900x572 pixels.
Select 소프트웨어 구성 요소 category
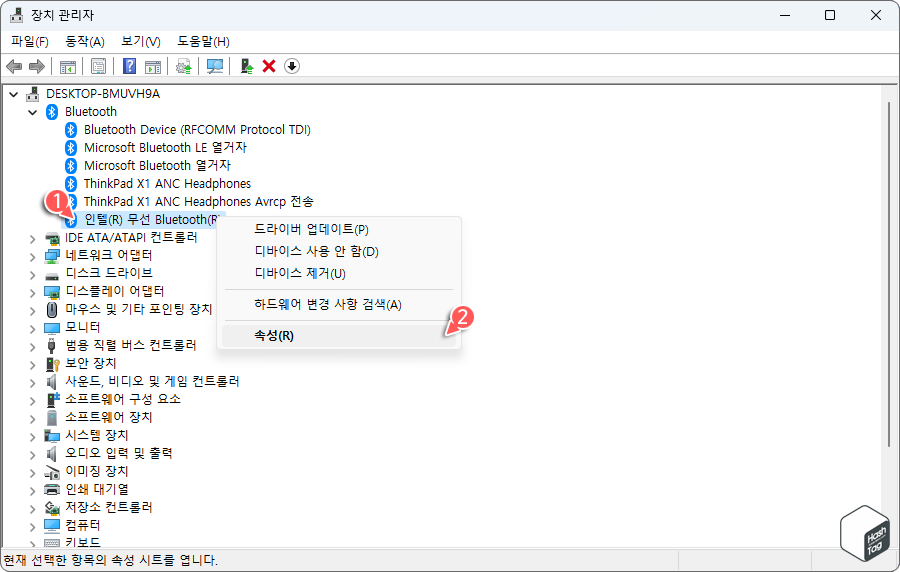pos(123,399)
